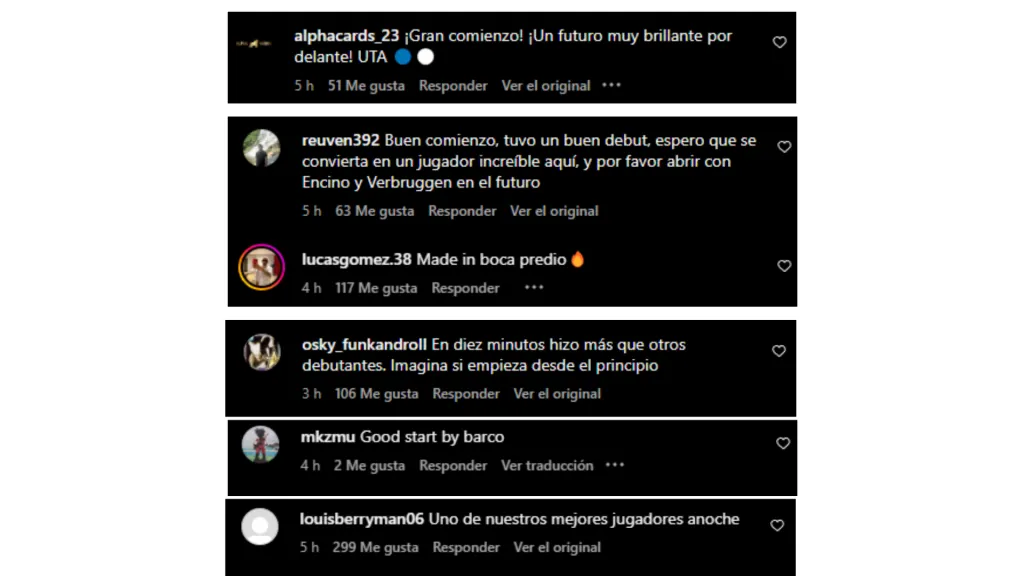Screen dimensions: 1024x576
Task: Like louisberryman06's comment with the heart
Action: coord(776,525)
